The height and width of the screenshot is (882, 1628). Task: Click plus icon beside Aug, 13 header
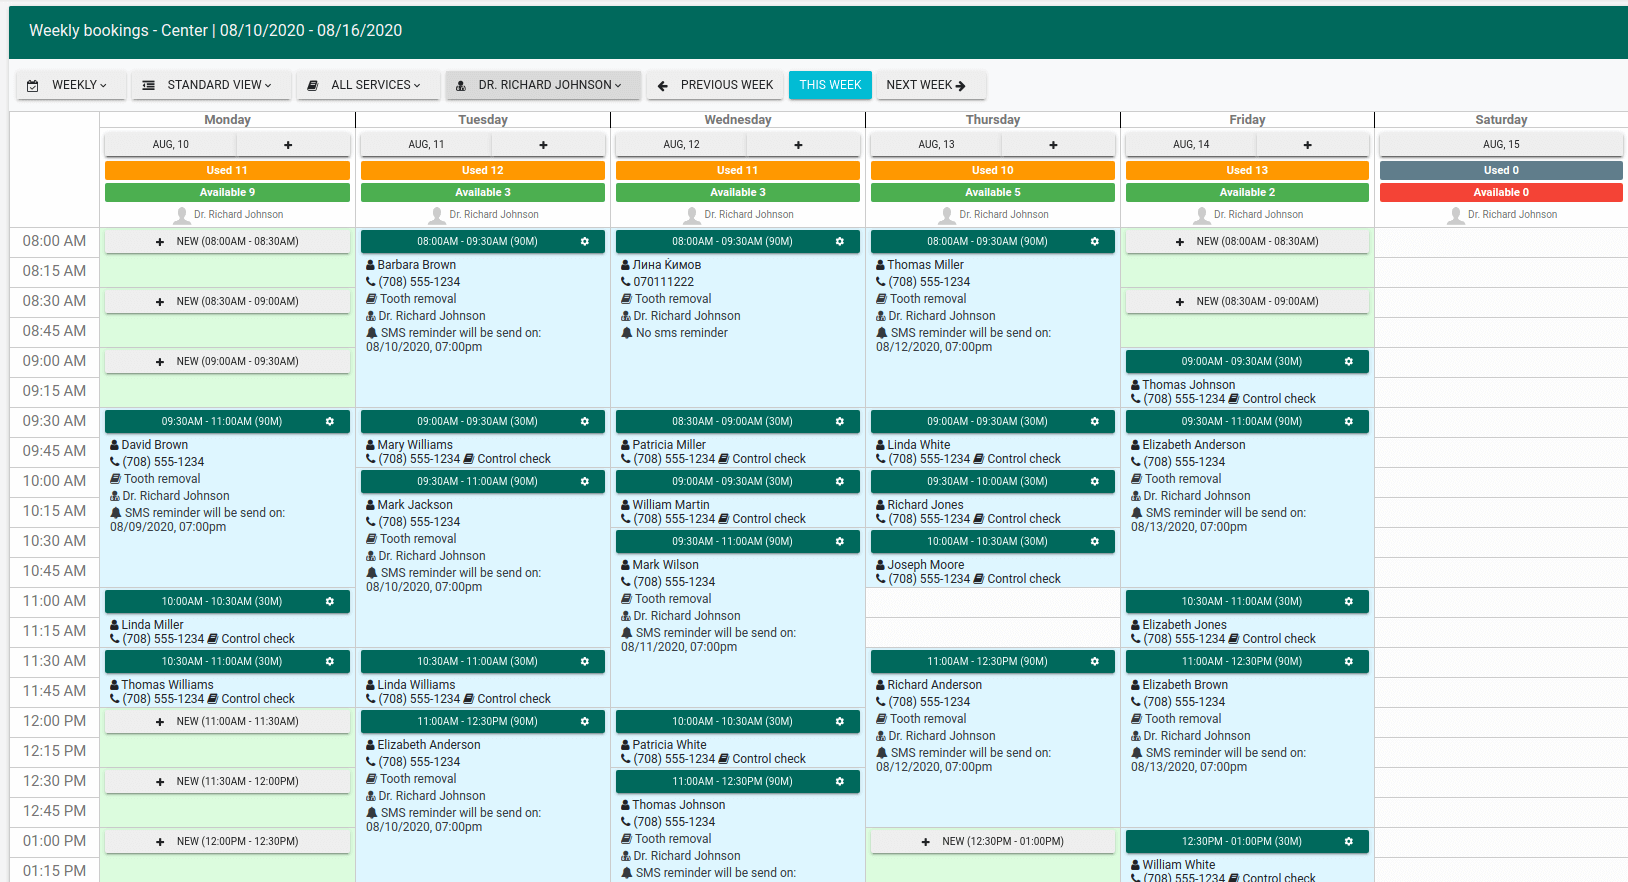click(x=1053, y=145)
